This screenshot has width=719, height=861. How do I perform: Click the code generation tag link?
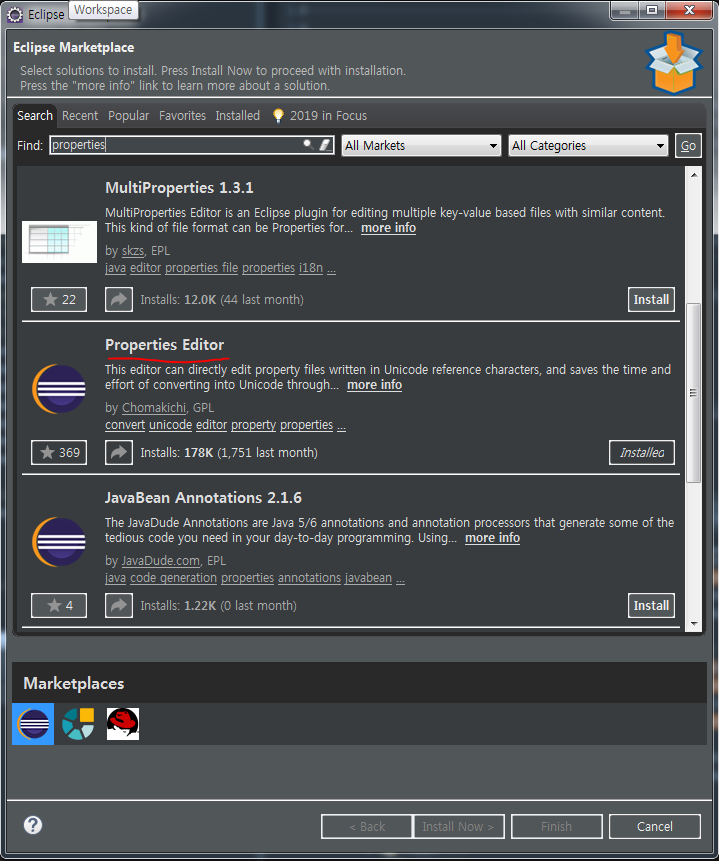(174, 578)
